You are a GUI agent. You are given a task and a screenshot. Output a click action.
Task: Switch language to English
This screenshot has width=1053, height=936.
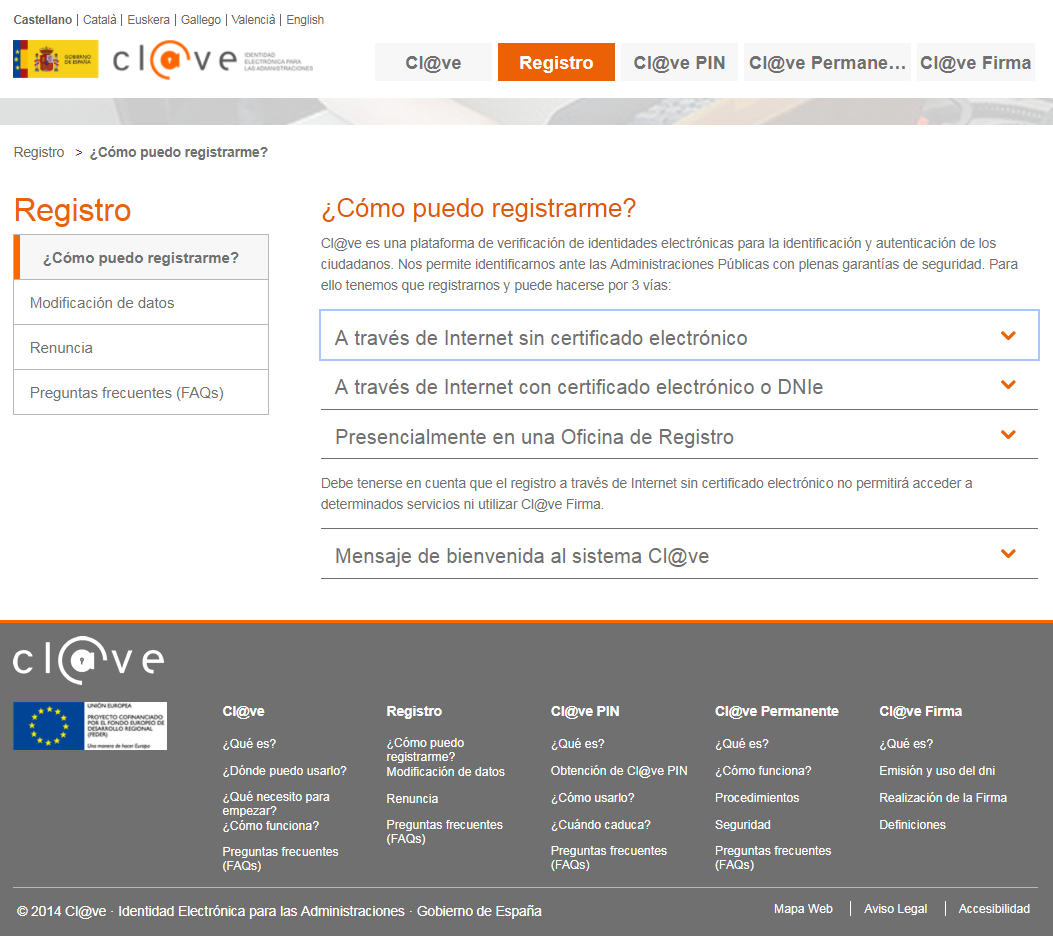coord(305,20)
